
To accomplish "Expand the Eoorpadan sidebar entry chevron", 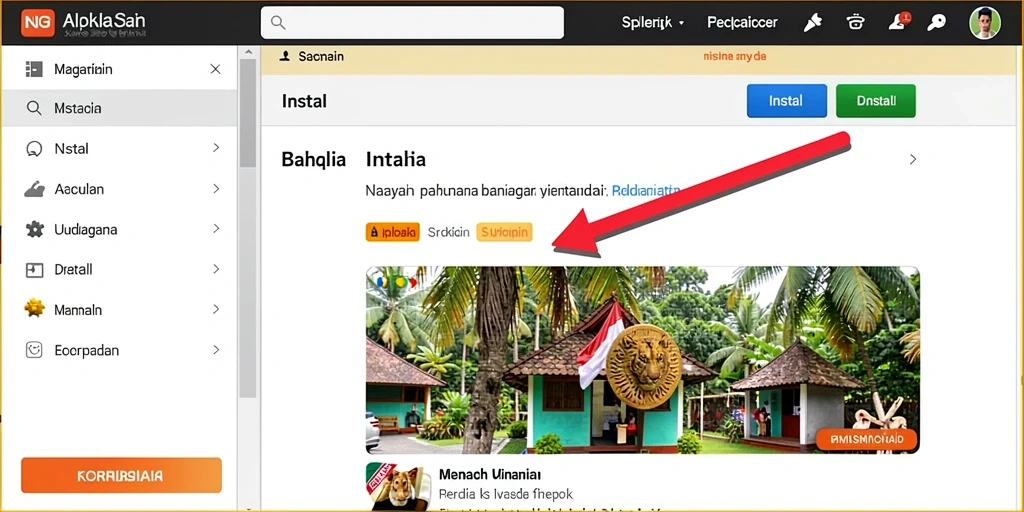I will coord(216,350).
